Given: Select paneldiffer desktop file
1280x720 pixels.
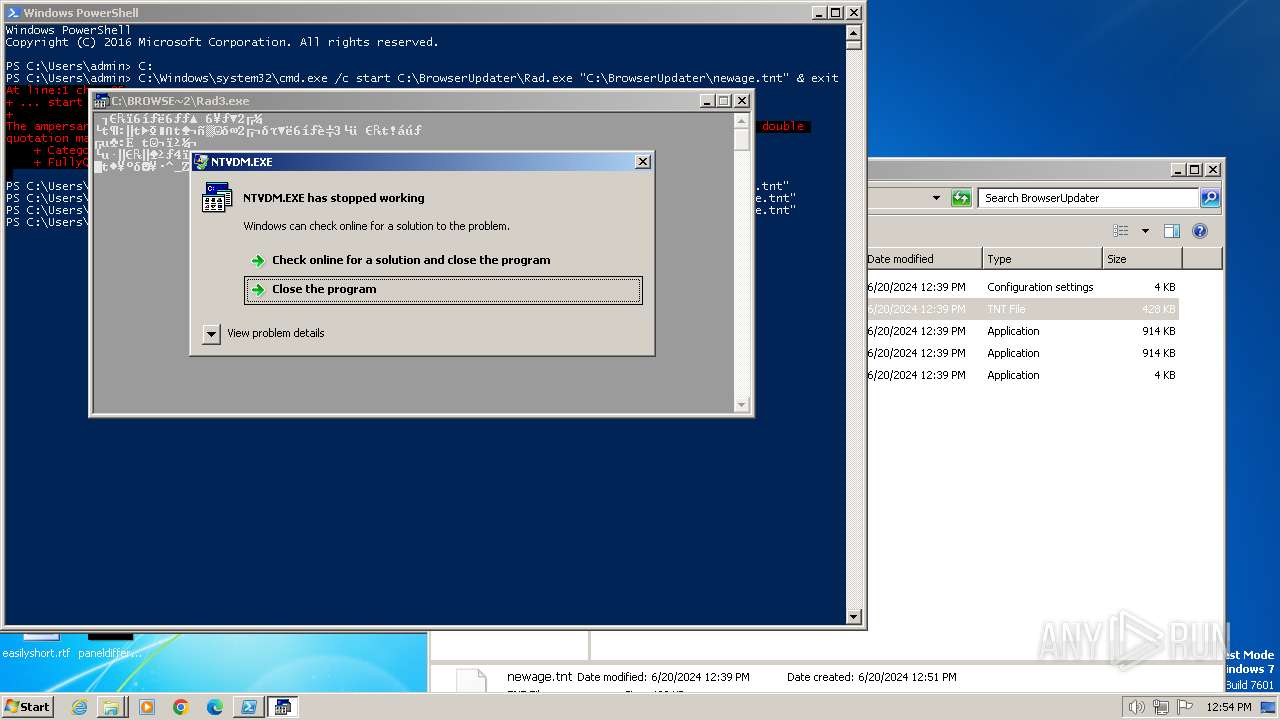Looking at the screenshot, I should tap(110, 653).
